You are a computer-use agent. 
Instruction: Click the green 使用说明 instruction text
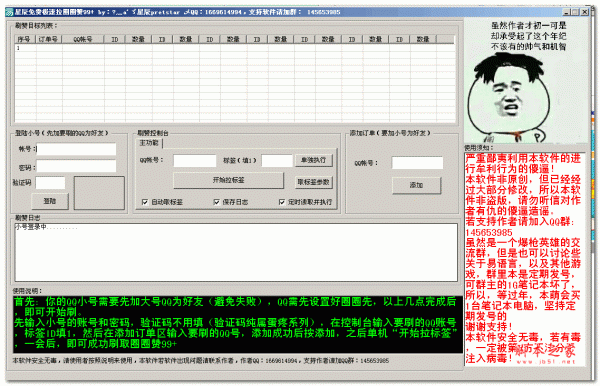(238, 324)
